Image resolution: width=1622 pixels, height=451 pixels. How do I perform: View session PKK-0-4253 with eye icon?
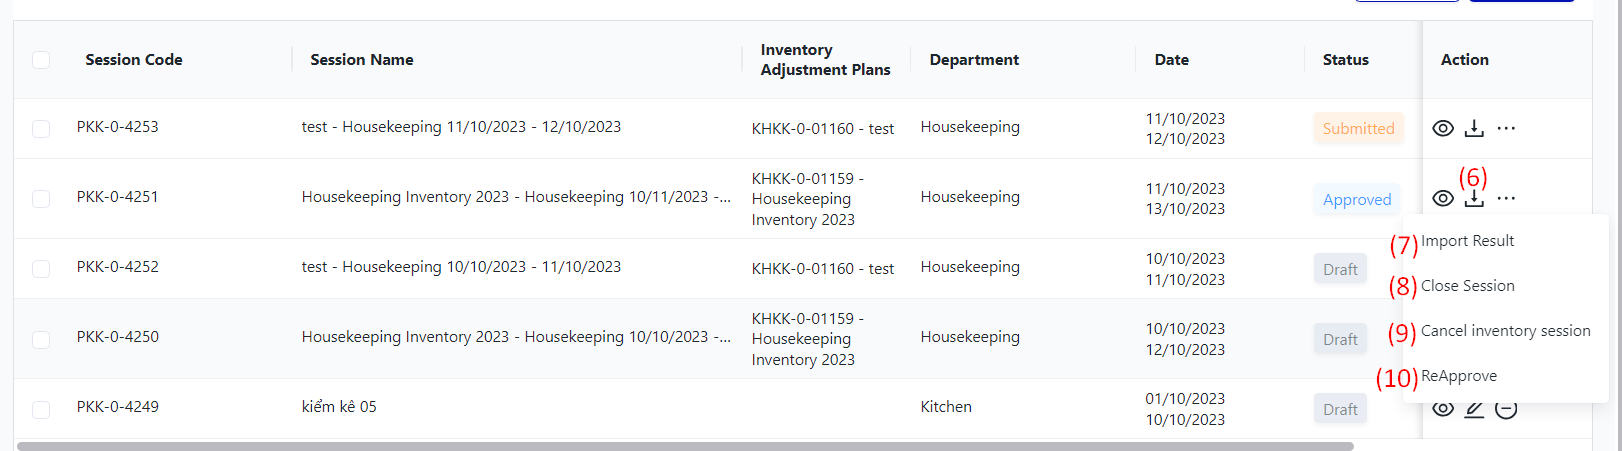point(1442,128)
